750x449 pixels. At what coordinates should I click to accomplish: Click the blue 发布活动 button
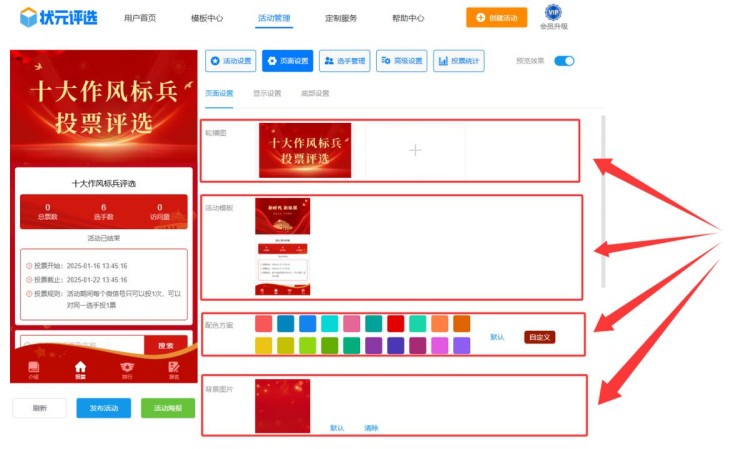tap(103, 408)
